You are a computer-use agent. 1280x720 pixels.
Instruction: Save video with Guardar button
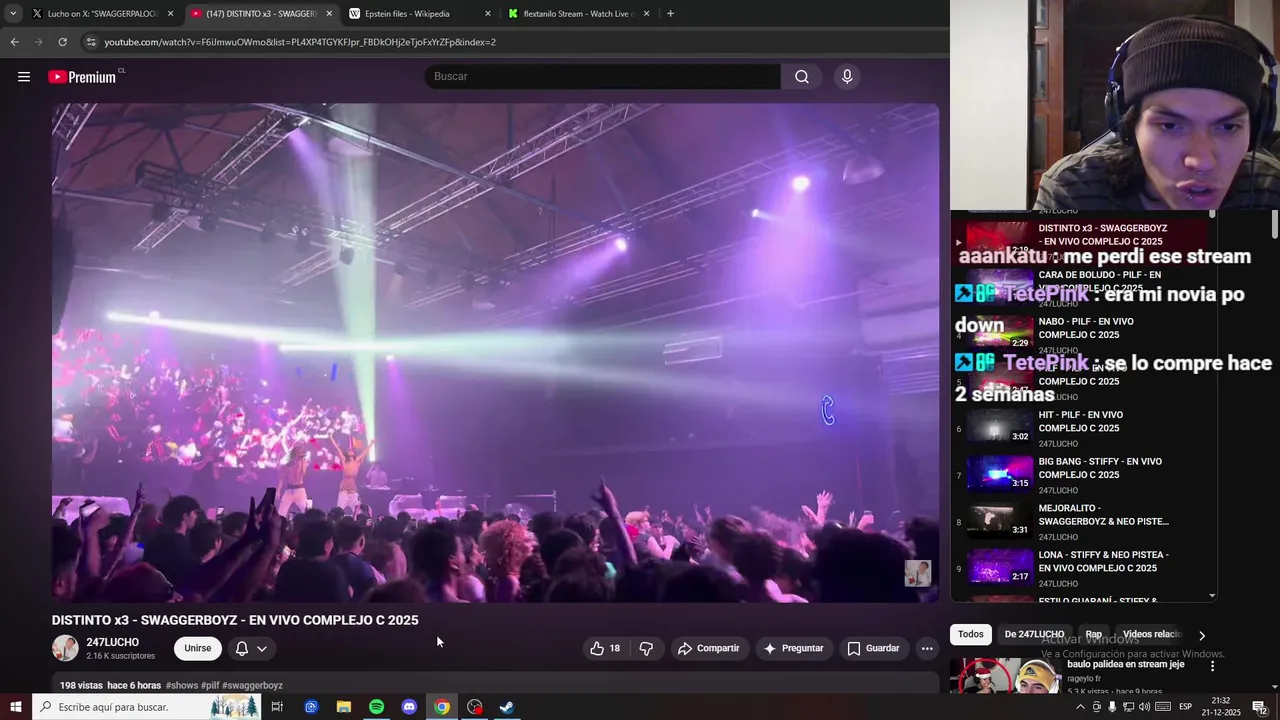873,648
